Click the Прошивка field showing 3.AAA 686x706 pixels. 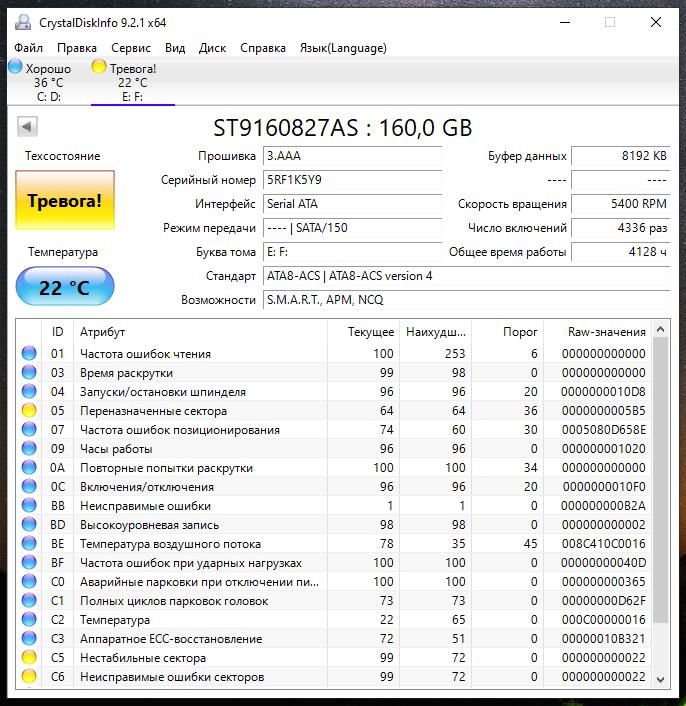(352, 156)
